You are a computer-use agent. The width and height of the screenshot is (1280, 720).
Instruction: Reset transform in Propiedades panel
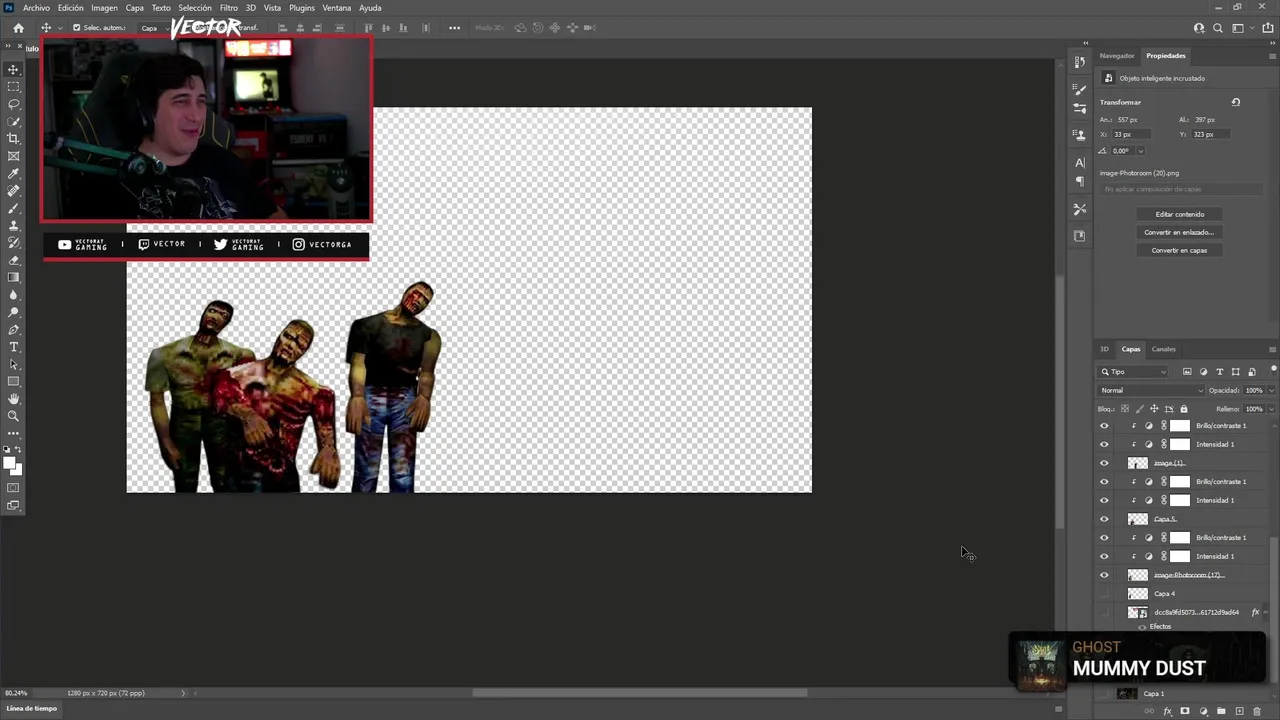click(x=1236, y=102)
